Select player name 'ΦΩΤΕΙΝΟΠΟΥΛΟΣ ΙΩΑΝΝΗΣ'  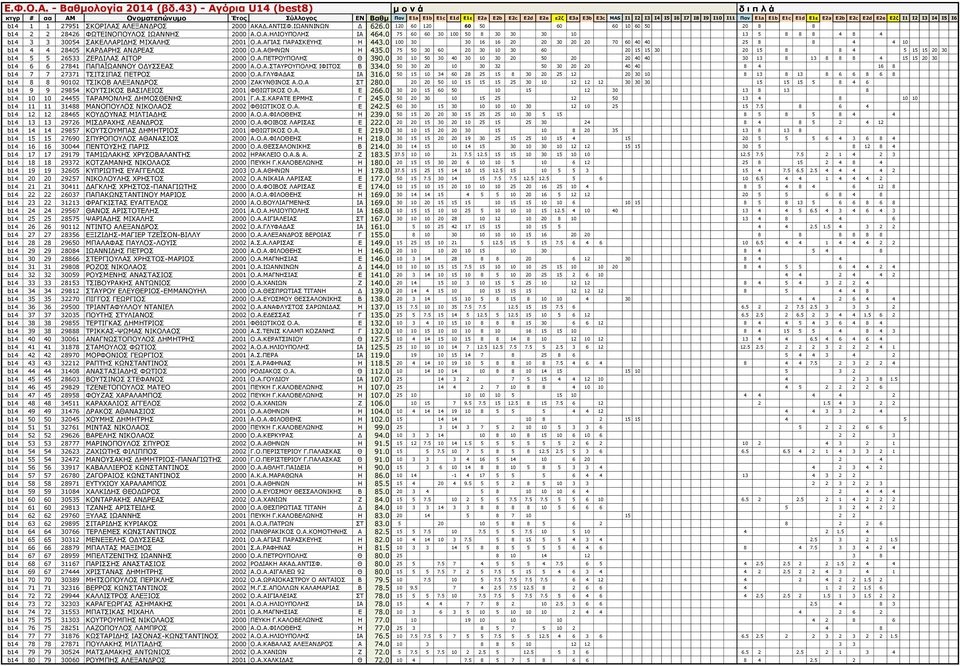(131, 35)
